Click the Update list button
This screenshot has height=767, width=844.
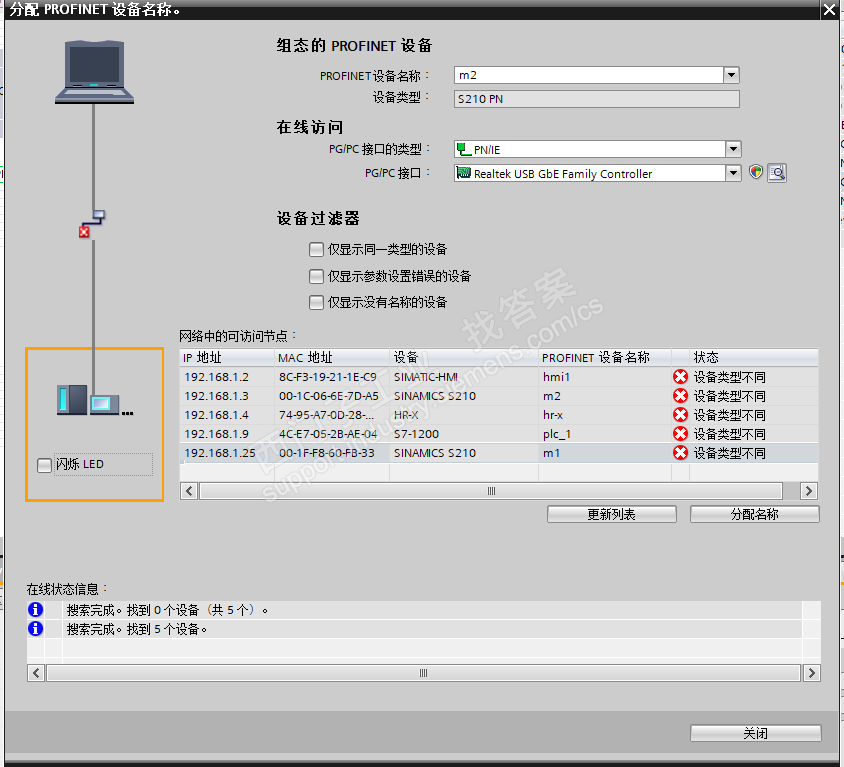click(611, 514)
